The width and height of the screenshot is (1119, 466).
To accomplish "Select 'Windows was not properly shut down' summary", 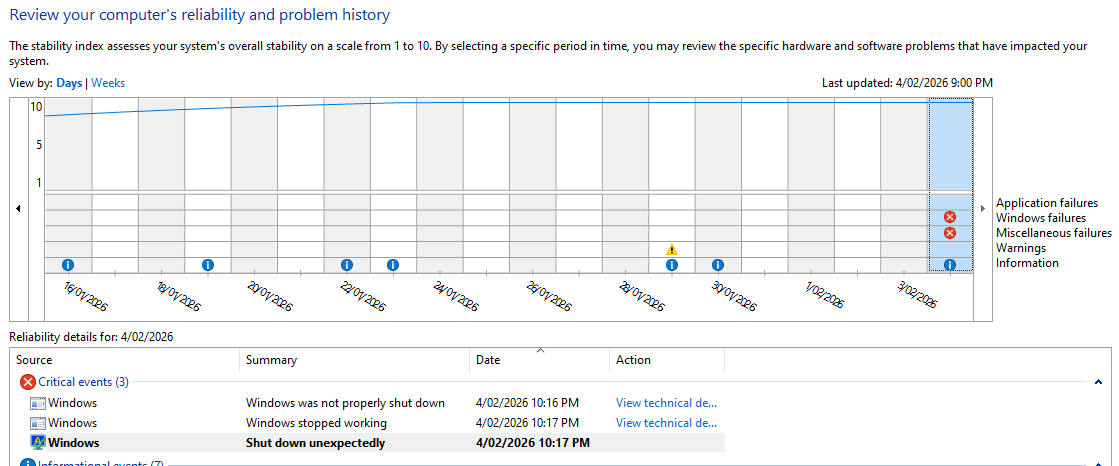I will [345, 403].
